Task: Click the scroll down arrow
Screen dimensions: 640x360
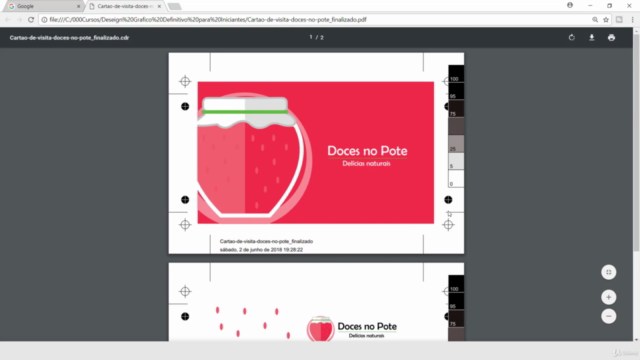Action: click(x=636, y=339)
